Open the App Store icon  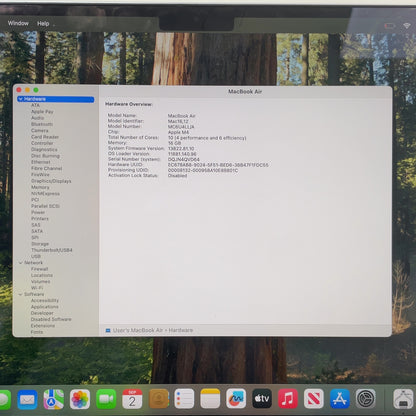tap(340, 398)
